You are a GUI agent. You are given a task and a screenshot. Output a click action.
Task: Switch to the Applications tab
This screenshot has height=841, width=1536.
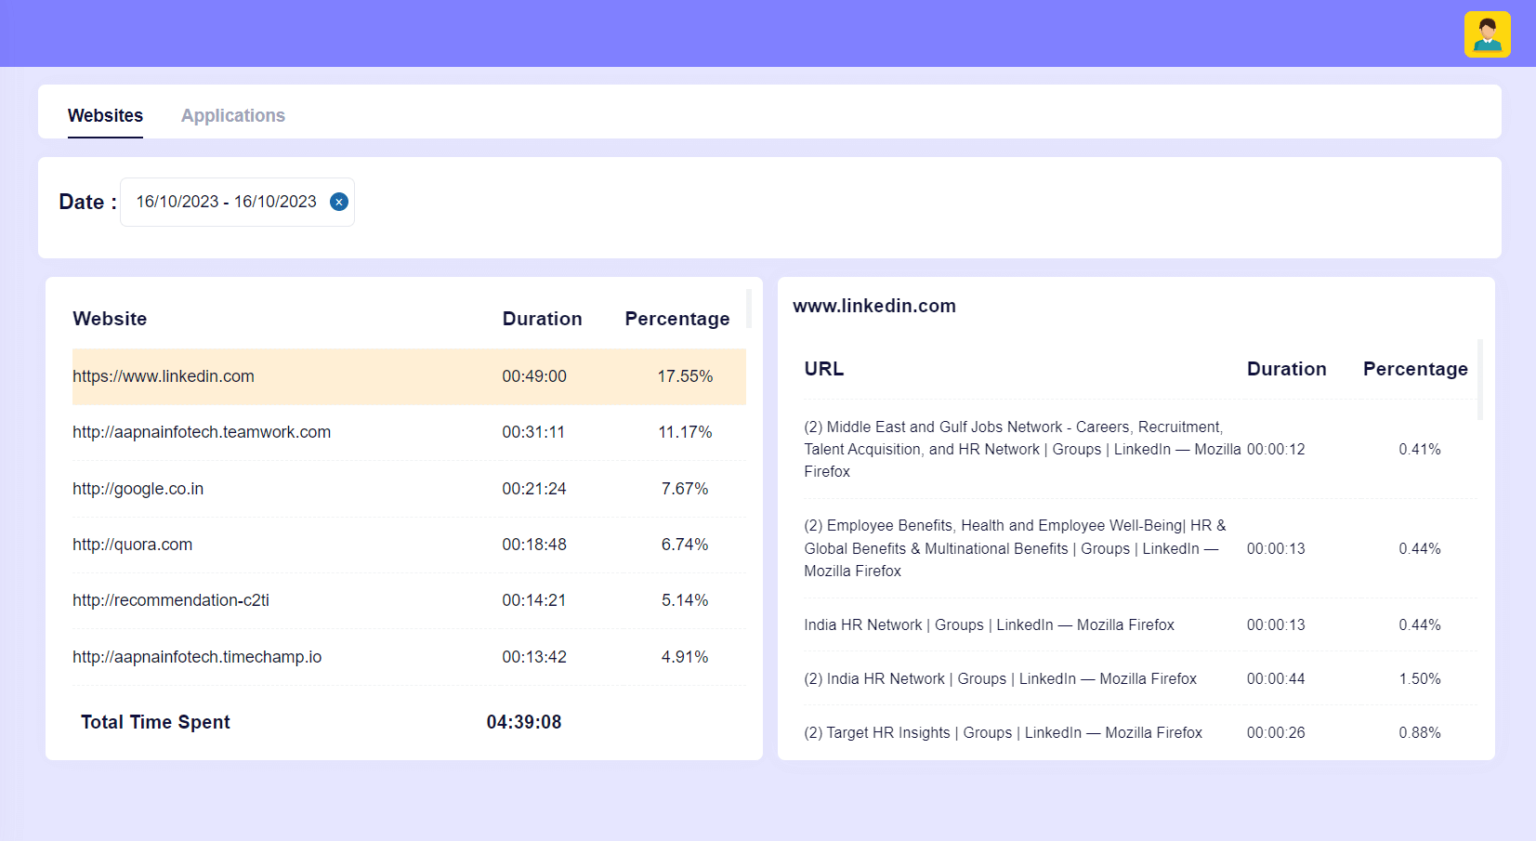click(x=233, y=116)
